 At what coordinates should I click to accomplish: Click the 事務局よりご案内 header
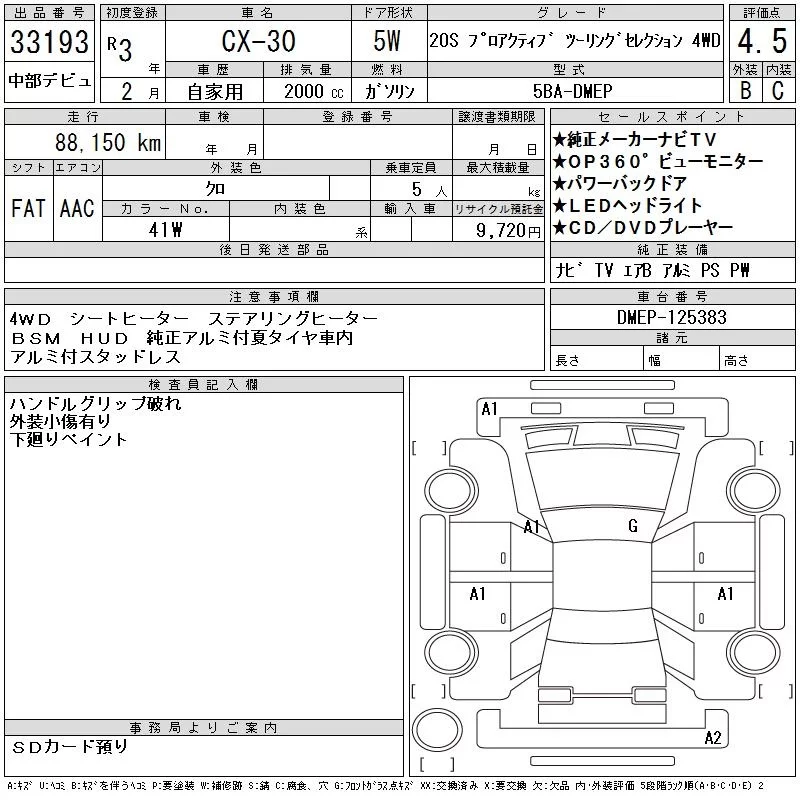tap(203, 728)
